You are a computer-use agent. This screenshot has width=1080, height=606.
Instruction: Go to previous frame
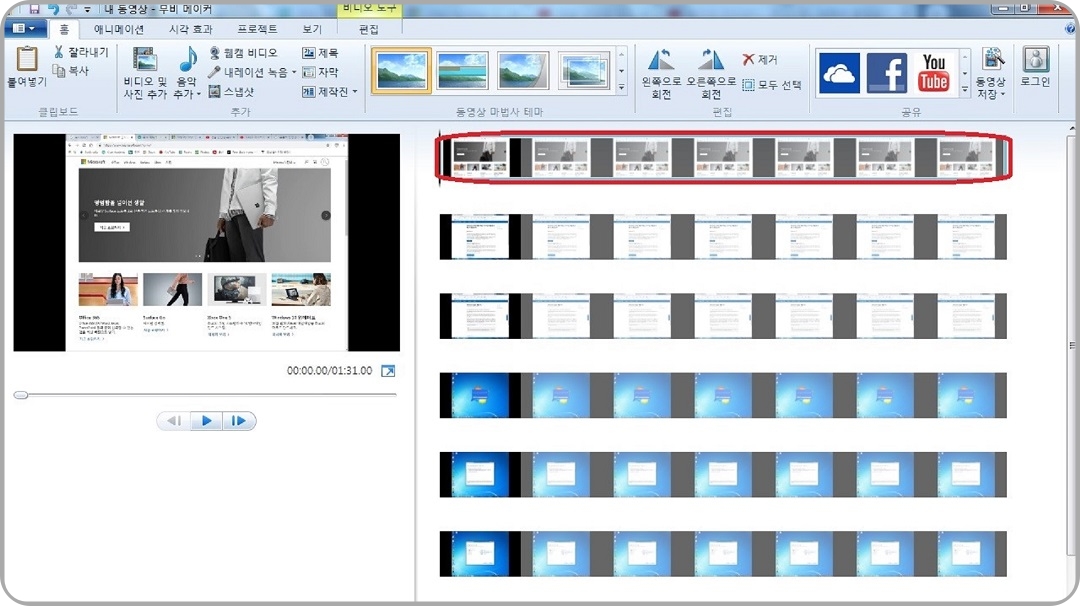click(174, 421)
